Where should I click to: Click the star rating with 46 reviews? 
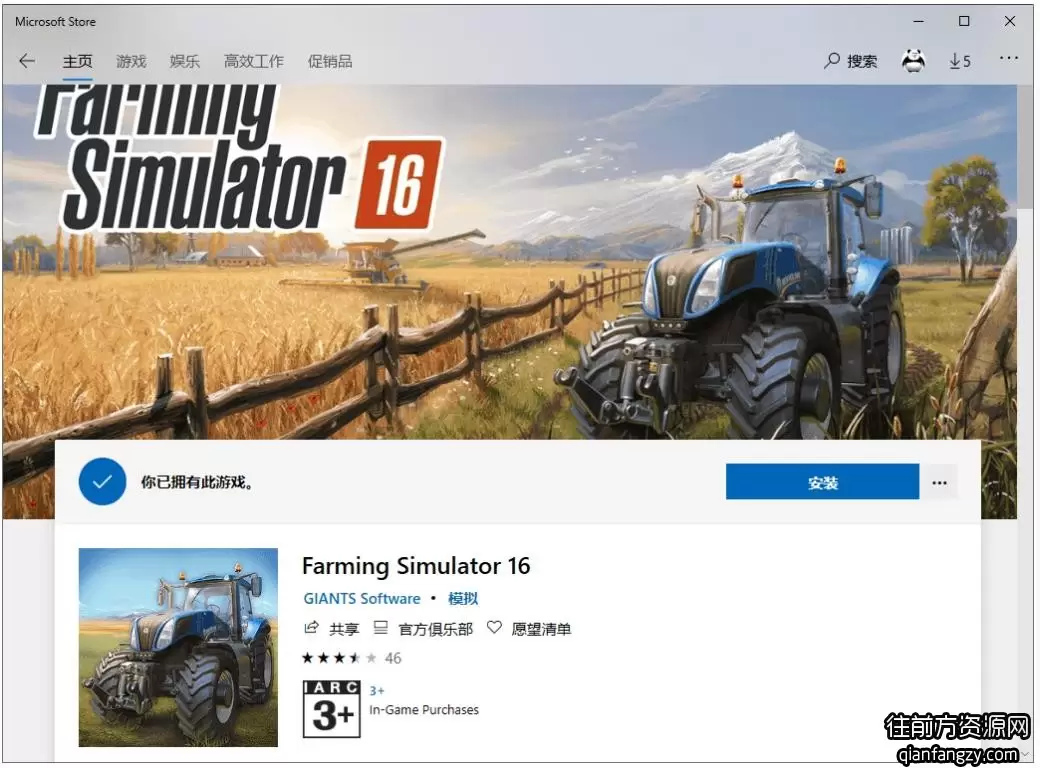tap(352, 658)
